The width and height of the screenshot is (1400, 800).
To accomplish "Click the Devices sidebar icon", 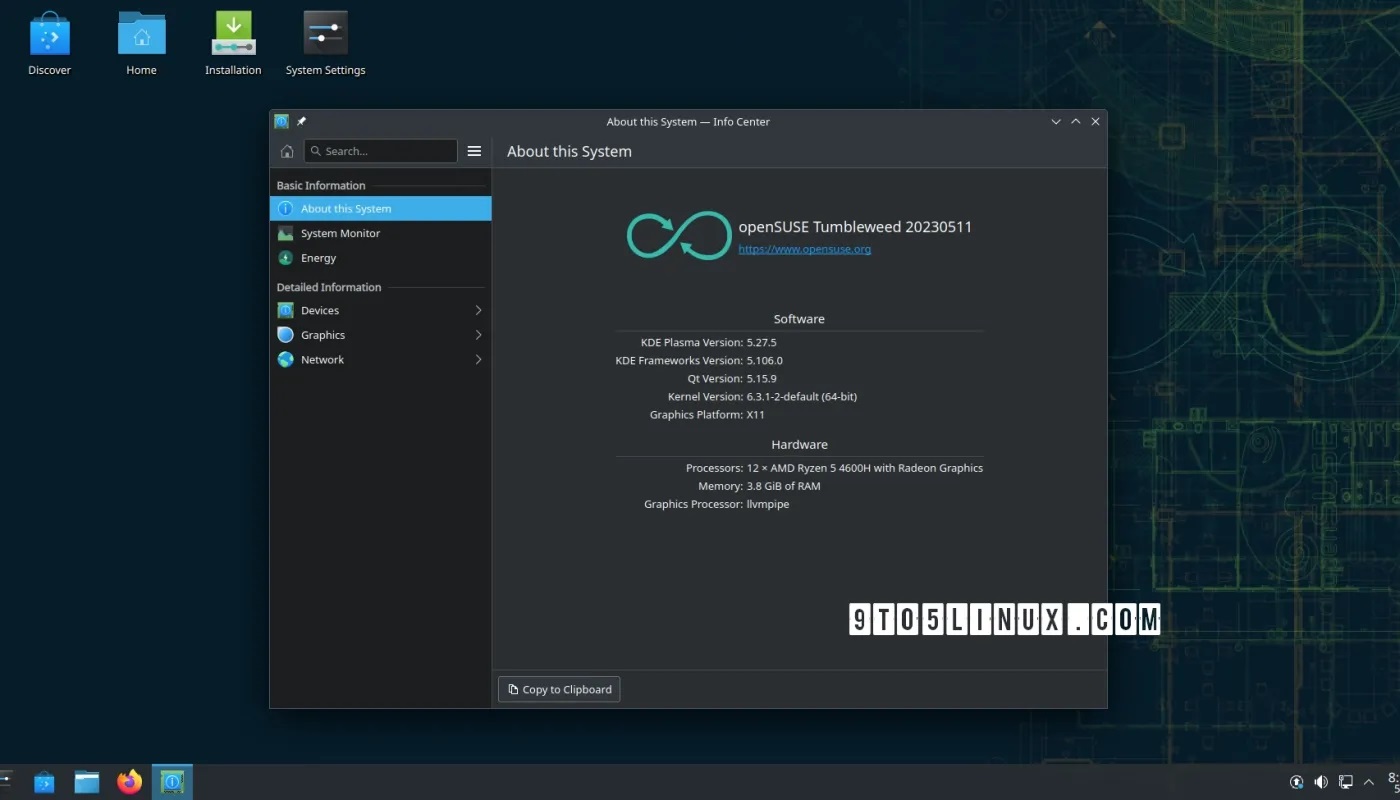I will tap(288, 310).
